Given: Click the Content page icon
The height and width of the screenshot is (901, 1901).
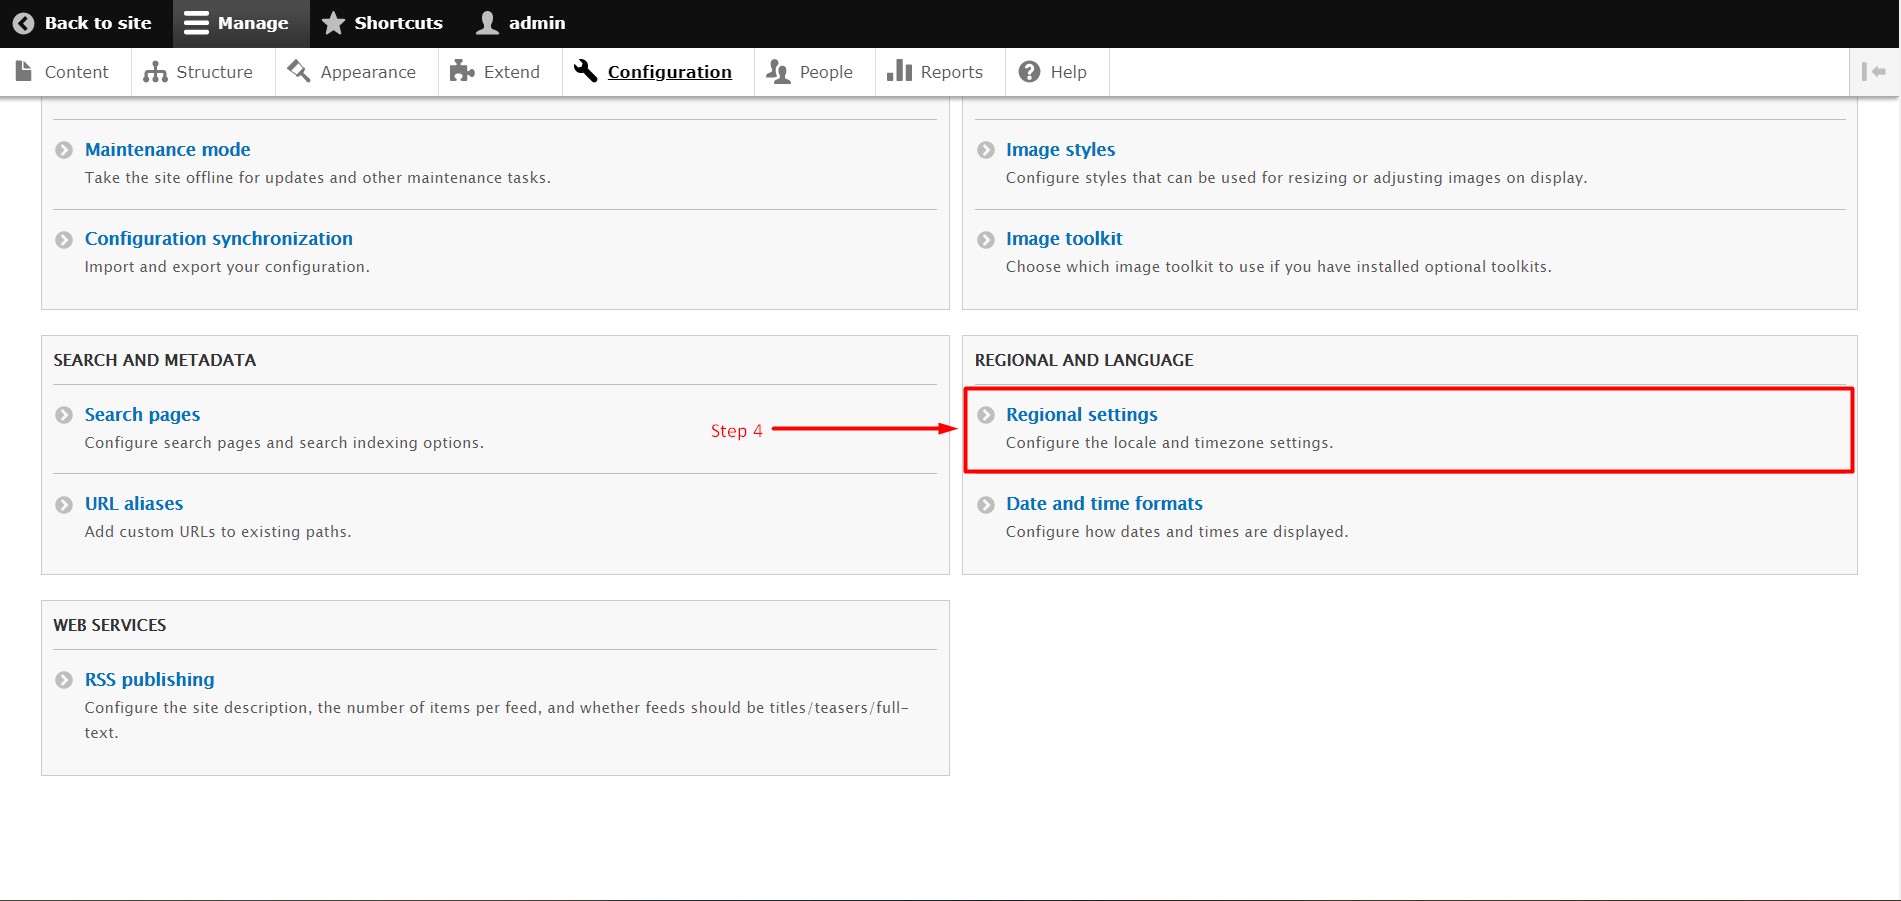Looking at the screenshot, I should [x=24, y=71].
